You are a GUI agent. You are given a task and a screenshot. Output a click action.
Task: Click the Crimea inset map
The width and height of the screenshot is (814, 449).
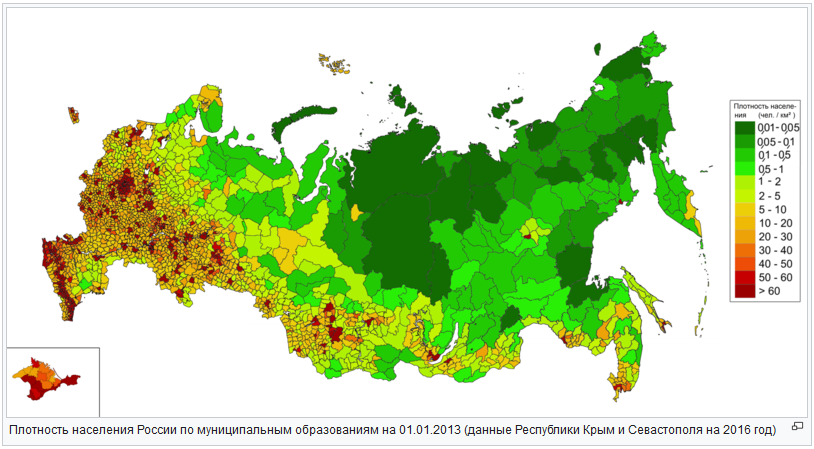coord(46,379)
